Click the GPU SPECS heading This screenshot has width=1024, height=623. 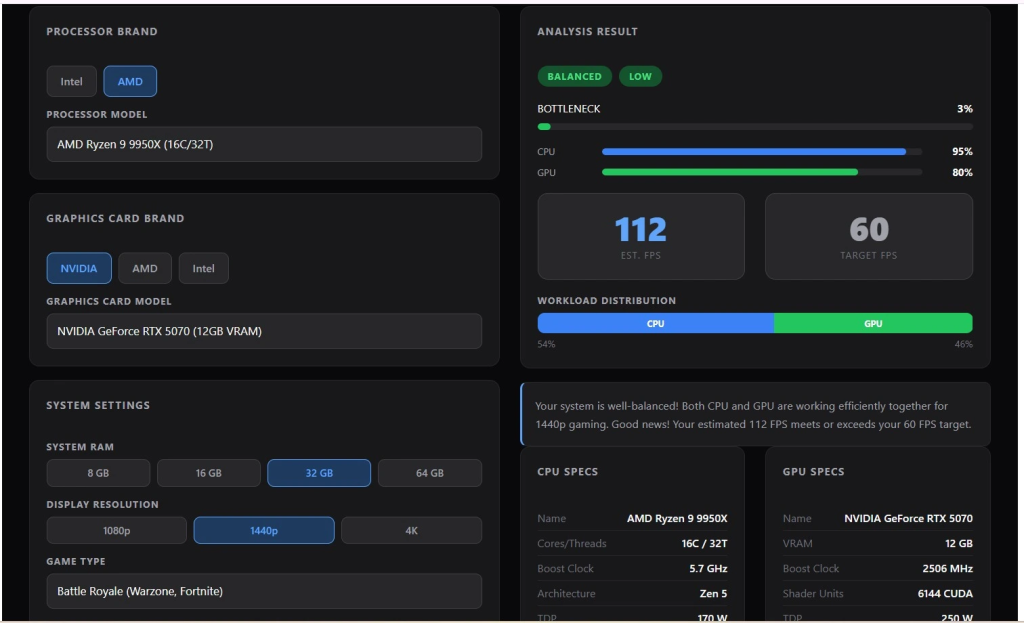pyautogui.click(x=813, y=471)
